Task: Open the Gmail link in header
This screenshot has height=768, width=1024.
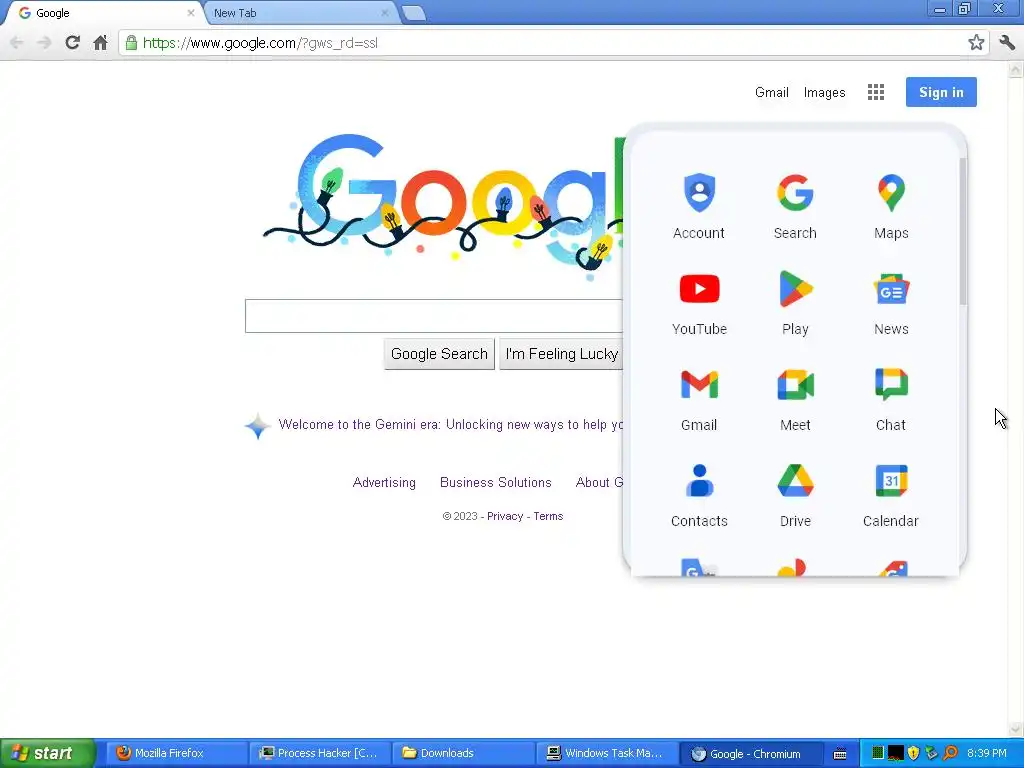Action: point(771,93)
